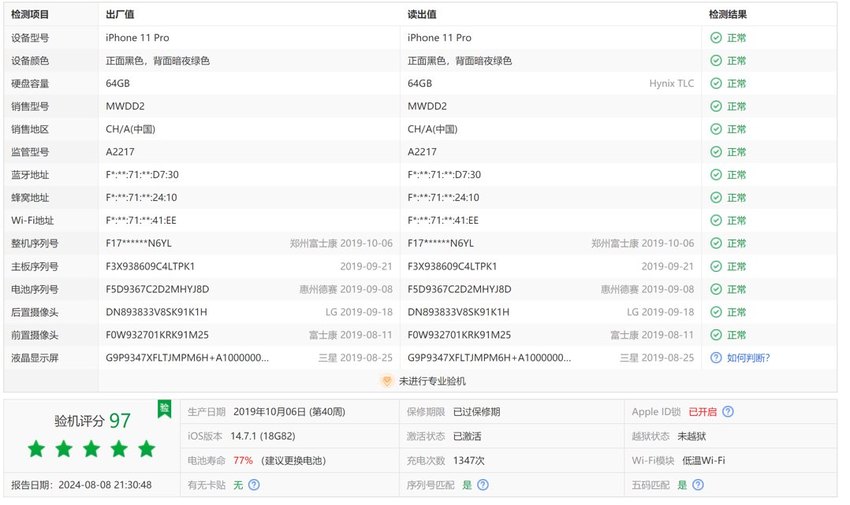Click the green check icon in 蜂窝地址 row
This screenshot has width=850, height=505.
click(716, 197)
